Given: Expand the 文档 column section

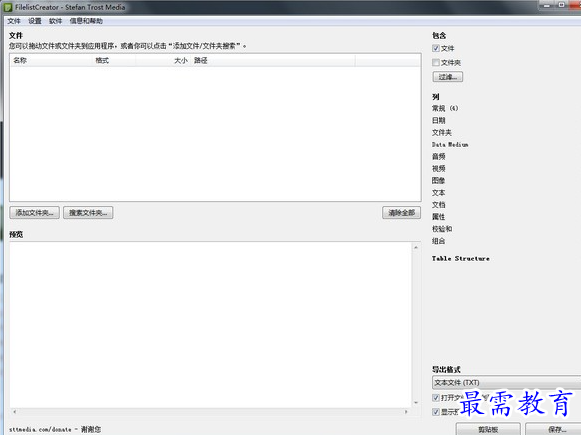Looking at the screenshot, I should point(439,205).
